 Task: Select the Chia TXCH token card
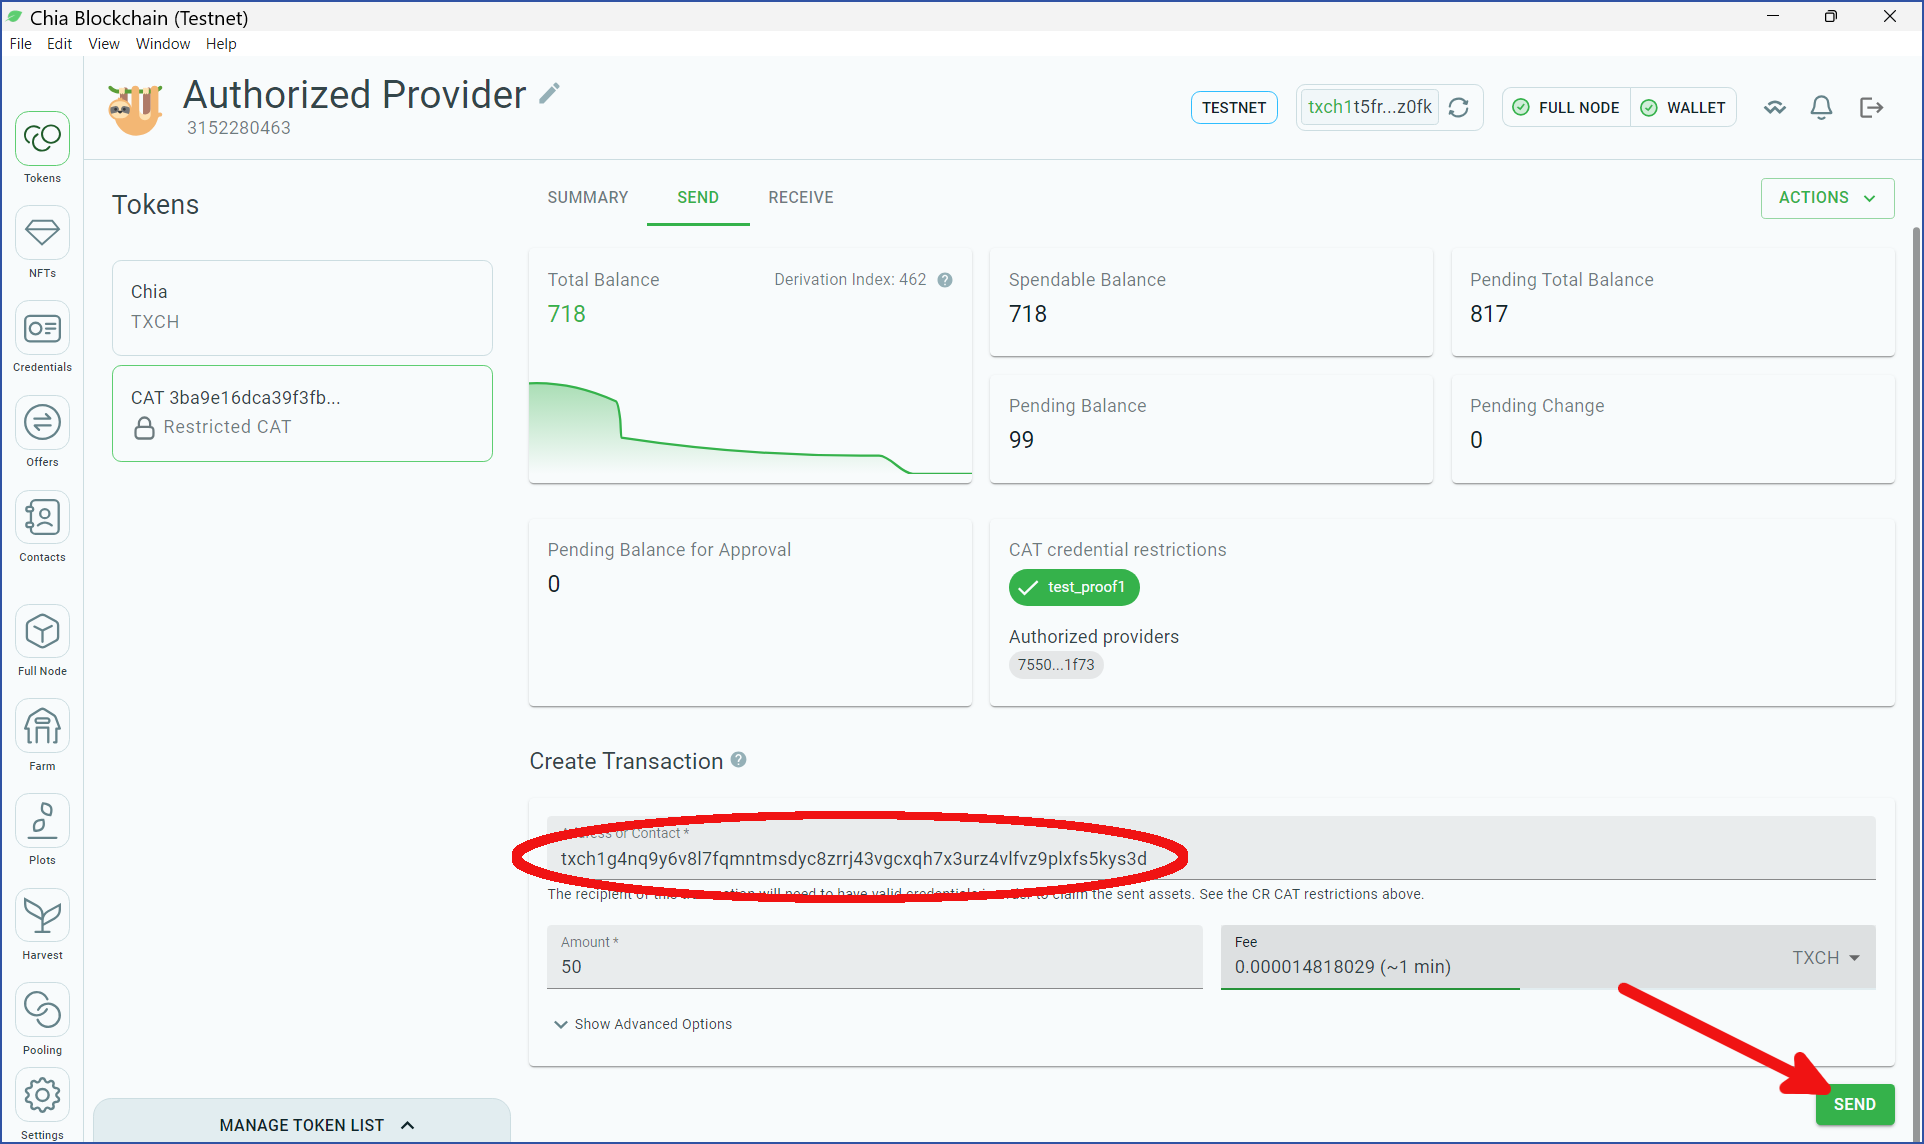(302, 308)
